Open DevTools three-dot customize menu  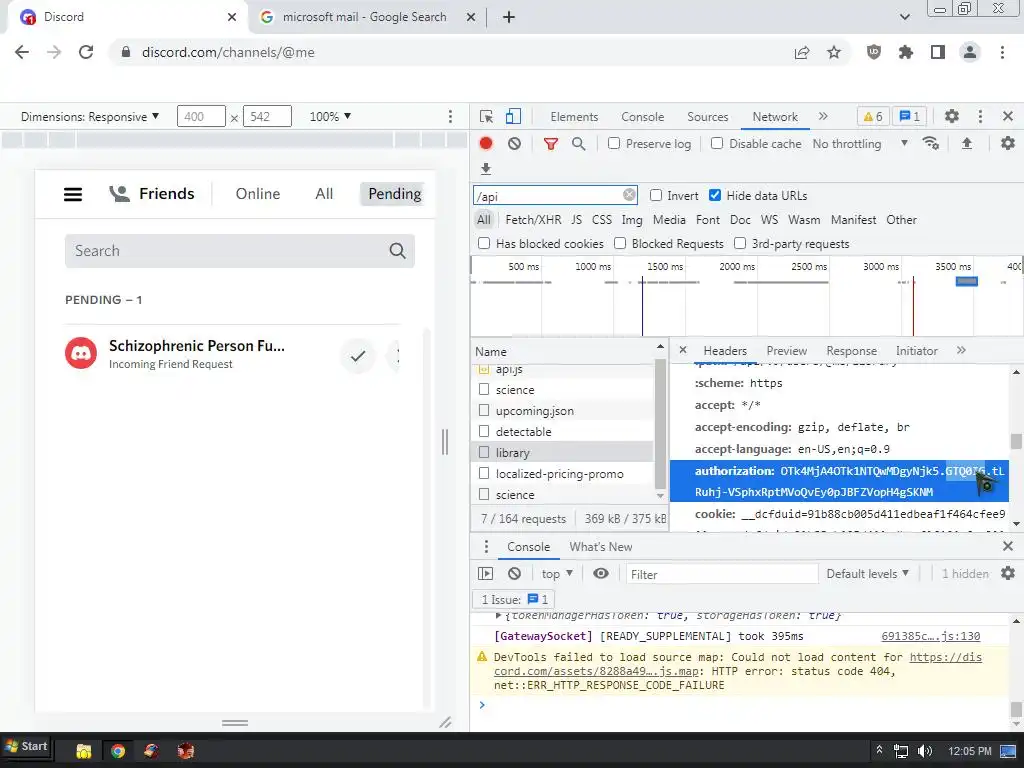click(x=980, y=116)
